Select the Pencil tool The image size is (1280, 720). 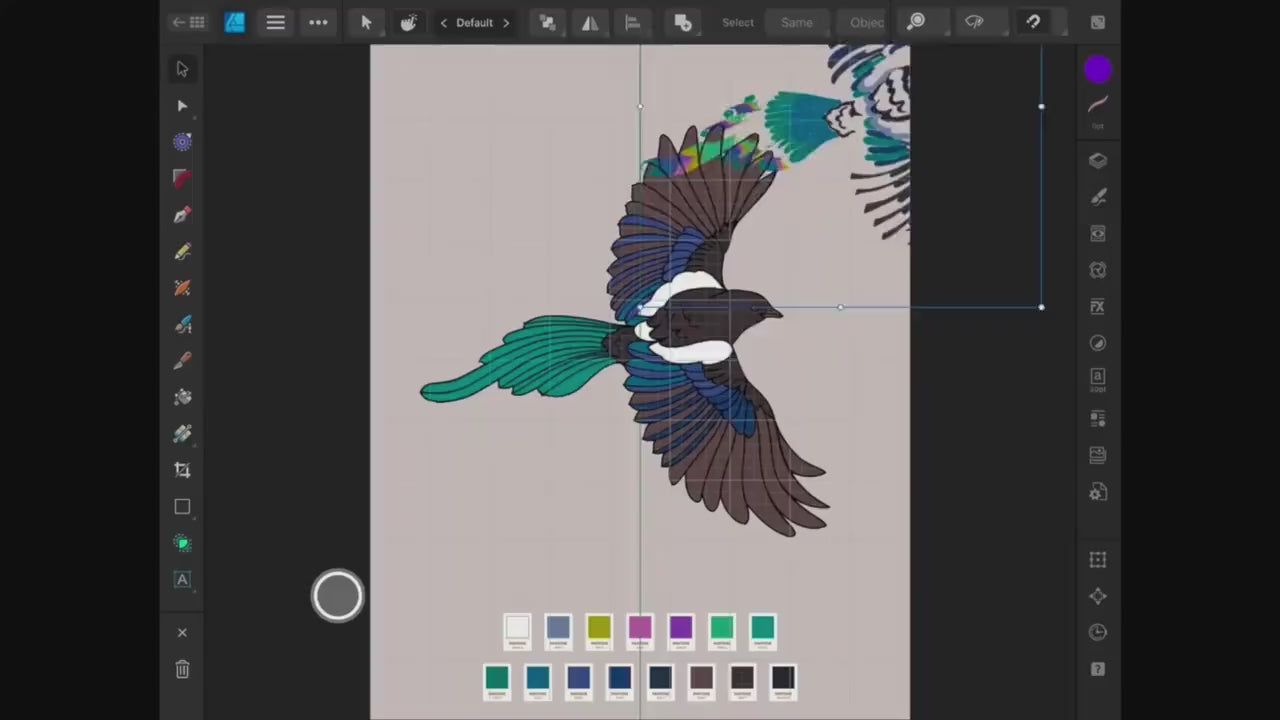[182, 252]
